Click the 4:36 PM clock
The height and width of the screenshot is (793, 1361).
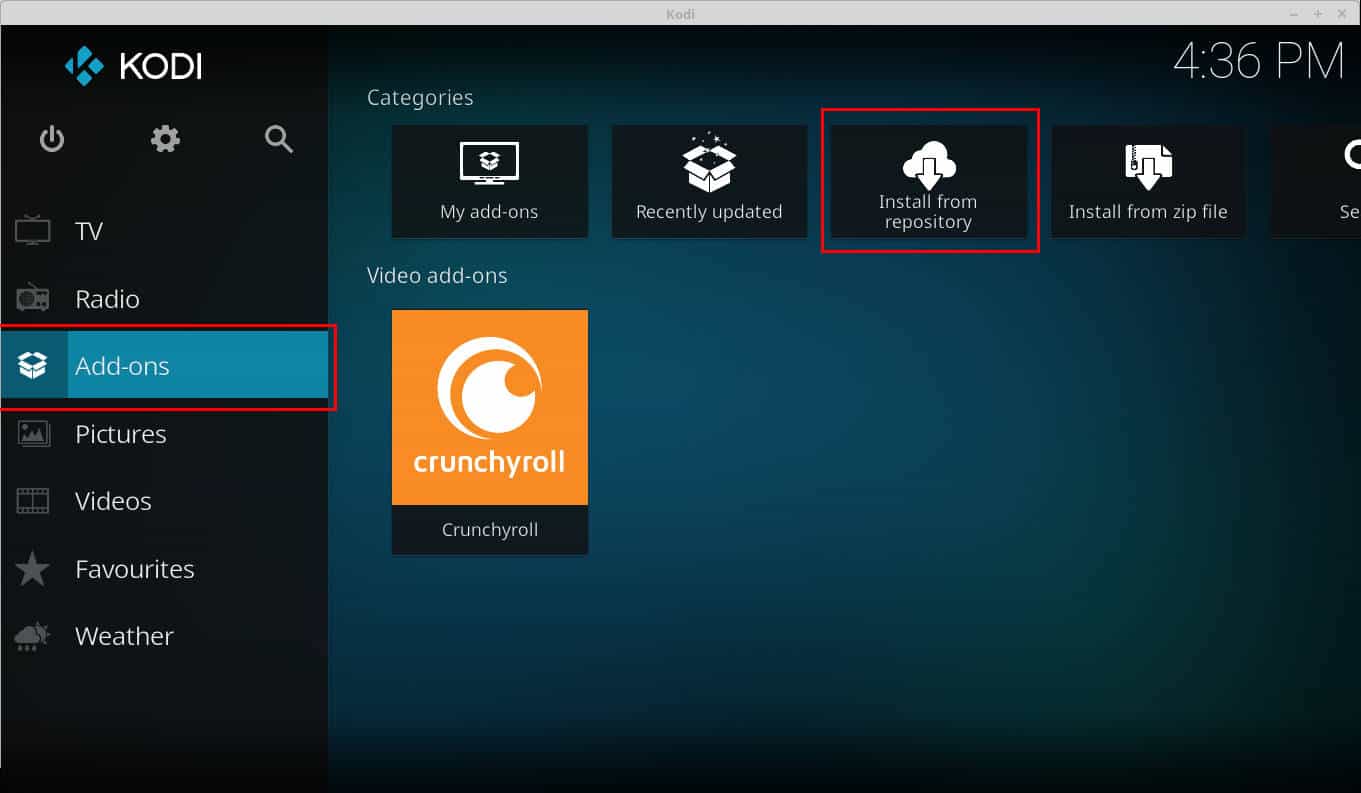coord(1259,62)
